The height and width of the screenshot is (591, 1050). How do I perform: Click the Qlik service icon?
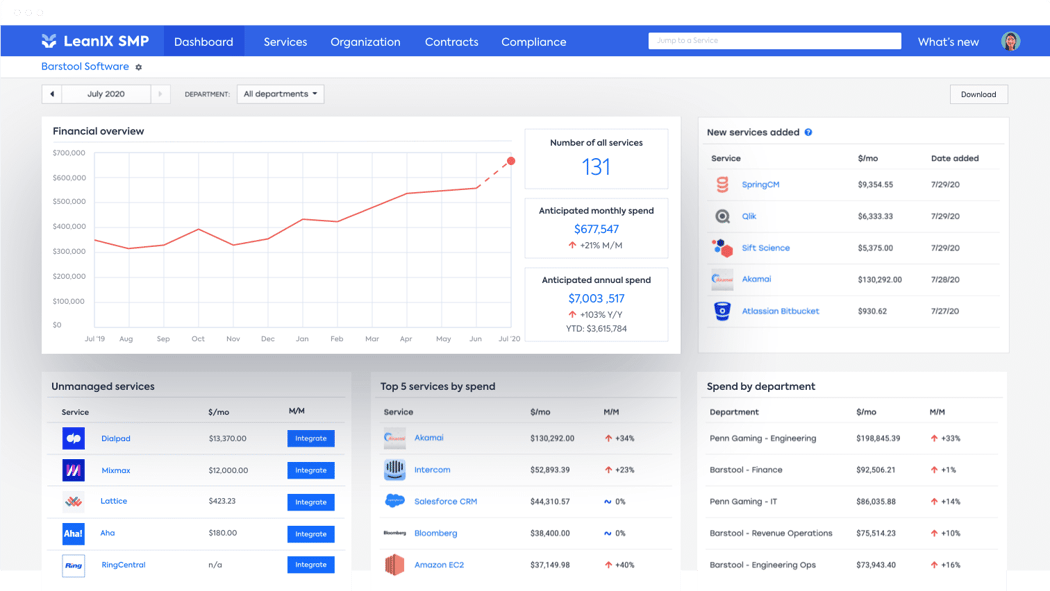point(722,216)
